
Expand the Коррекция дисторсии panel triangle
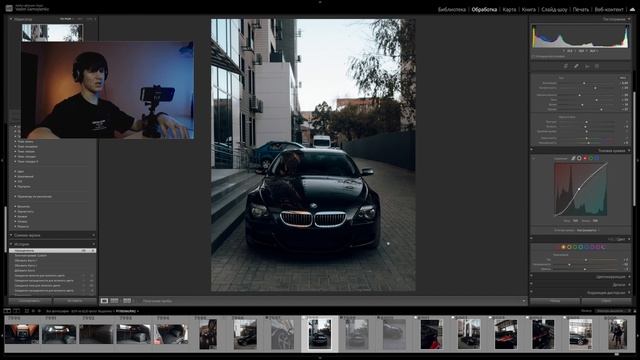(x=629, y=293)
